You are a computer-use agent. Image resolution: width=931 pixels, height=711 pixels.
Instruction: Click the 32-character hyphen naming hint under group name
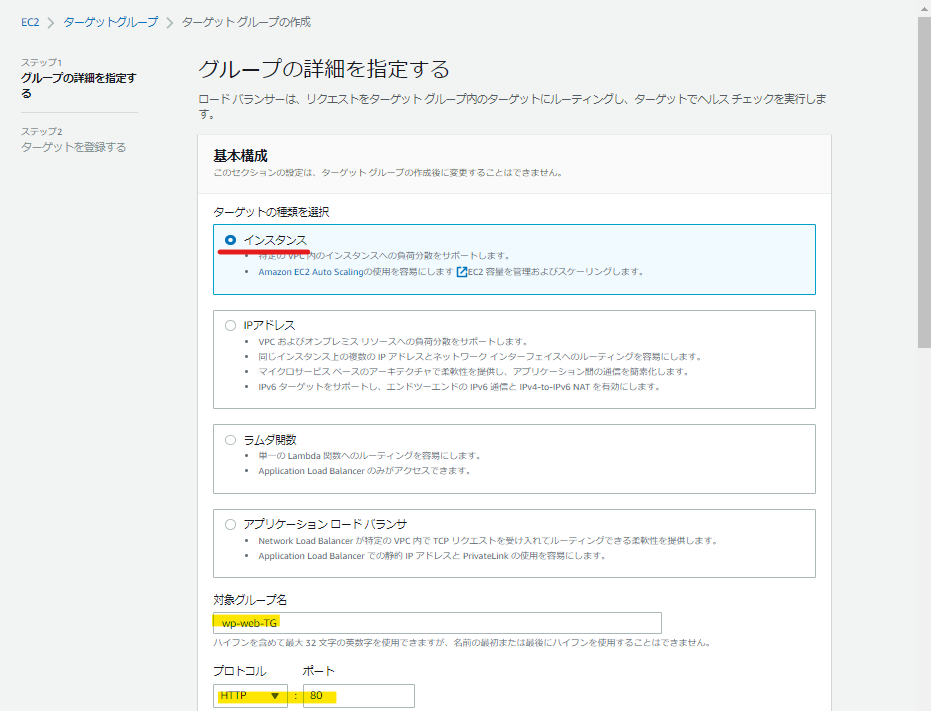tap(462, 643)
